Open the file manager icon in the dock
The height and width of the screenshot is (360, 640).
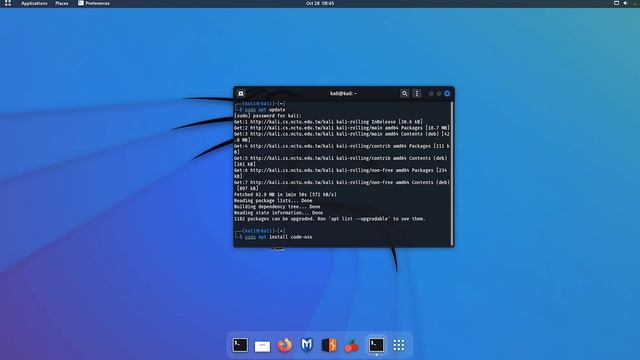262,346
